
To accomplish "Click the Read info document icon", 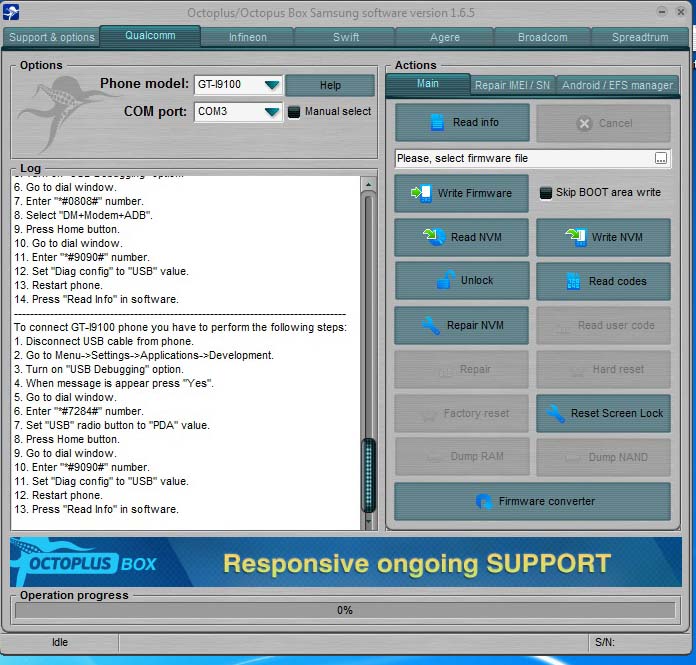I will pos(437,122).
